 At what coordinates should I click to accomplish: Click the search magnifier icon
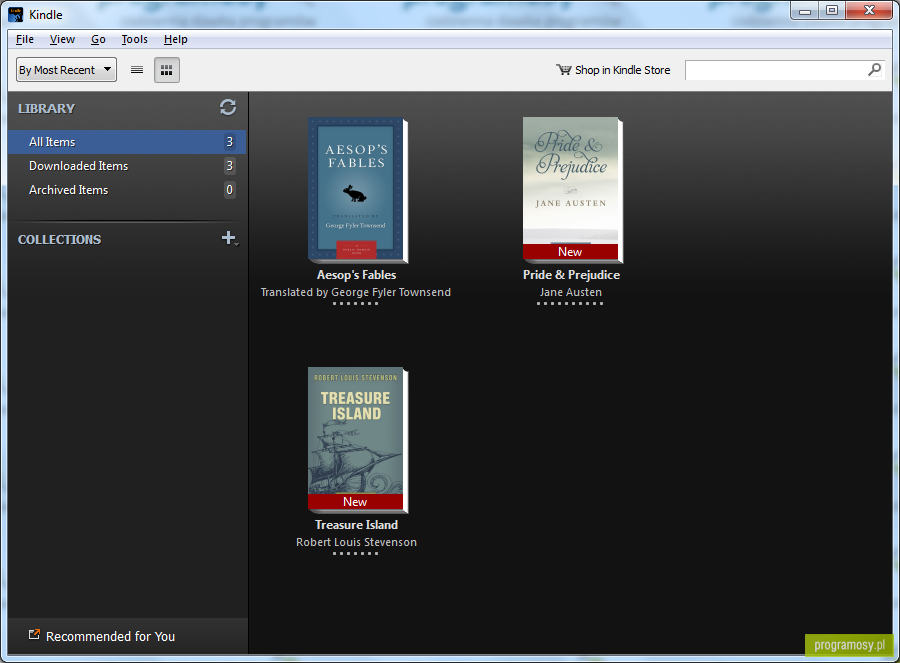pos(874,69)
